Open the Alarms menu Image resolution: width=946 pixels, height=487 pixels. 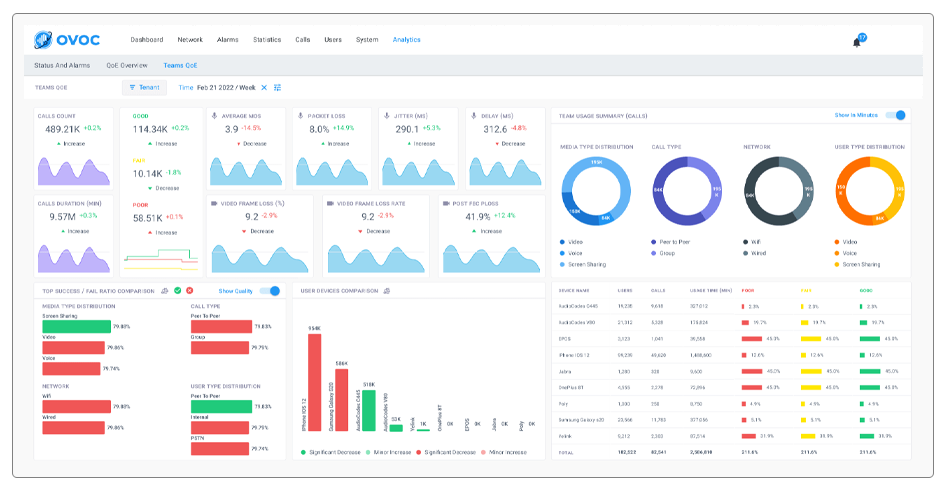click(227, 40)
